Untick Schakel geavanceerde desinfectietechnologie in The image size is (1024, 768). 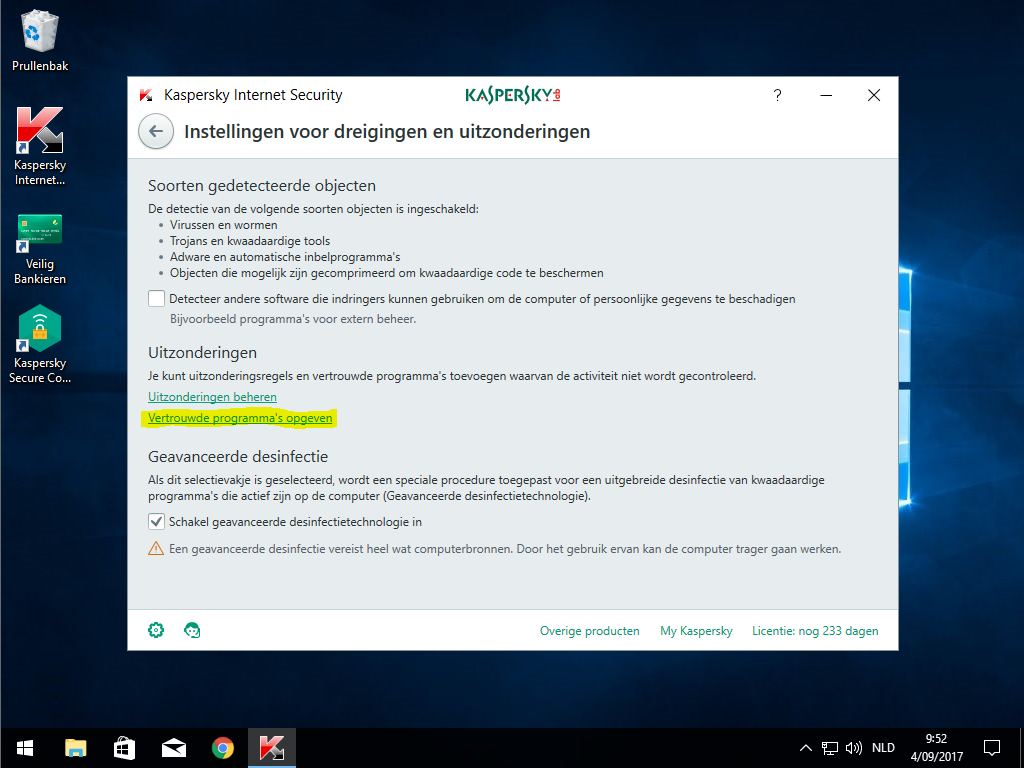[156, 521]
